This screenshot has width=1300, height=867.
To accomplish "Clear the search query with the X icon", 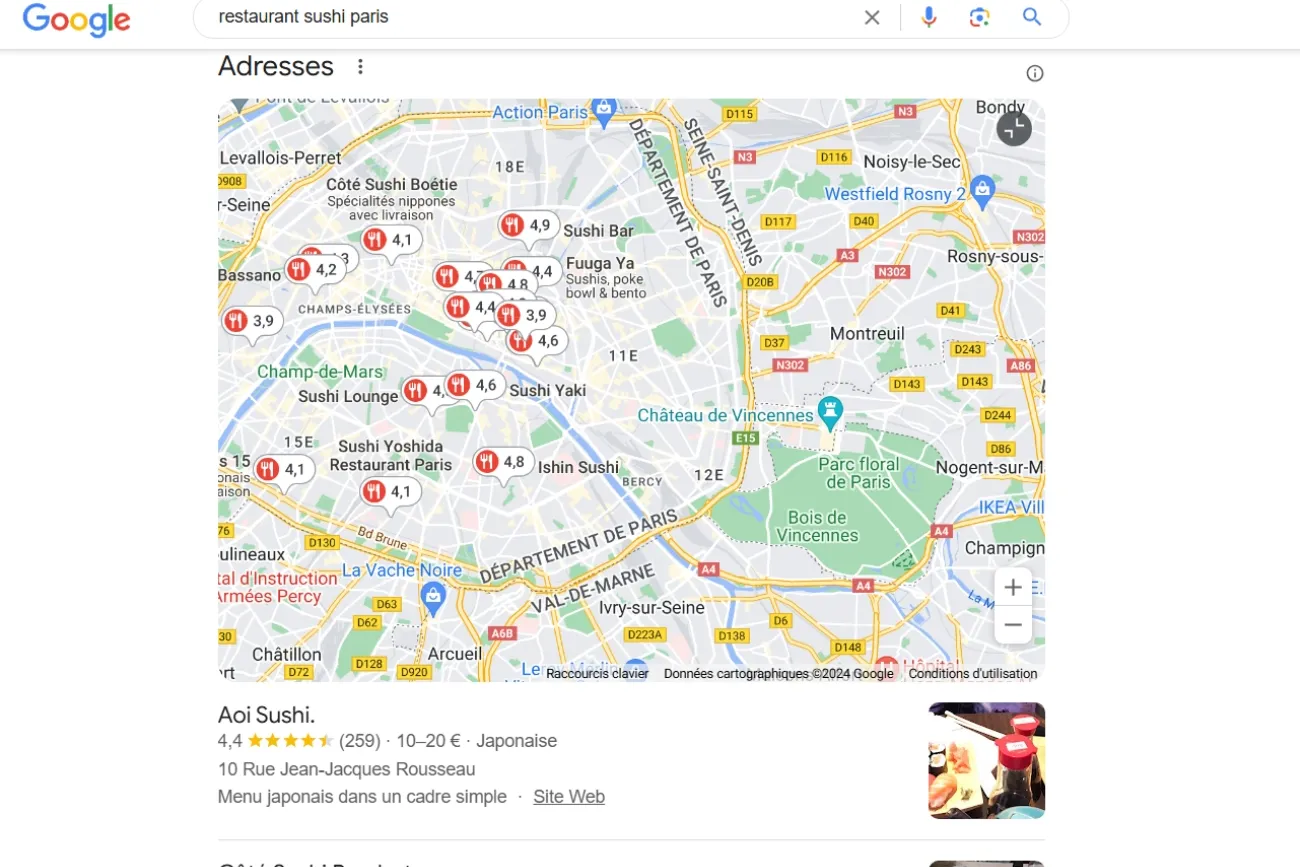I will coord(872,17).
